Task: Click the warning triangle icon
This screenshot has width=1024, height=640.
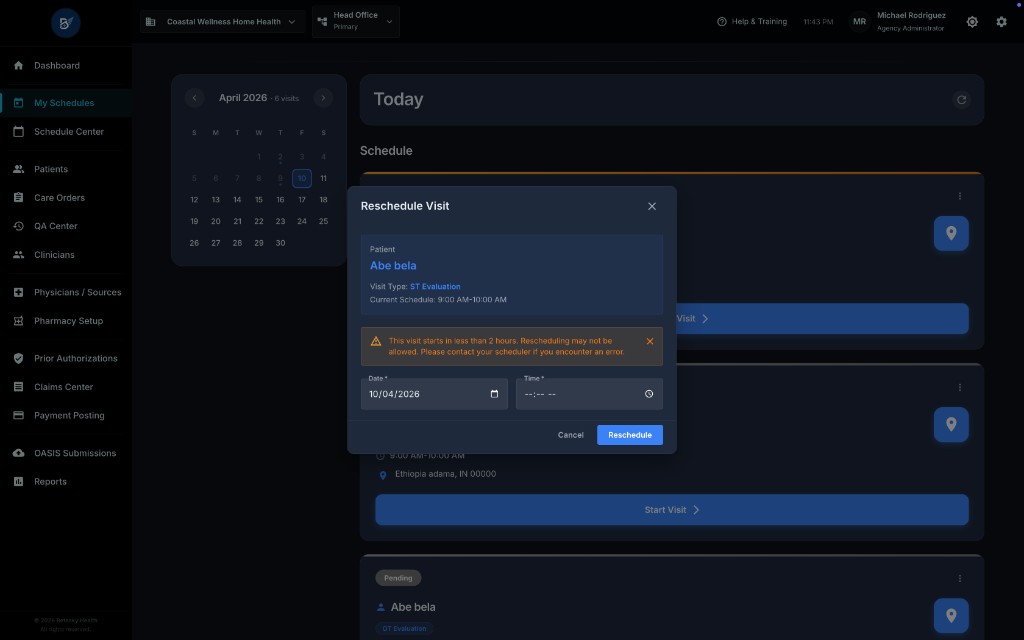Action: tap(376, 341)
